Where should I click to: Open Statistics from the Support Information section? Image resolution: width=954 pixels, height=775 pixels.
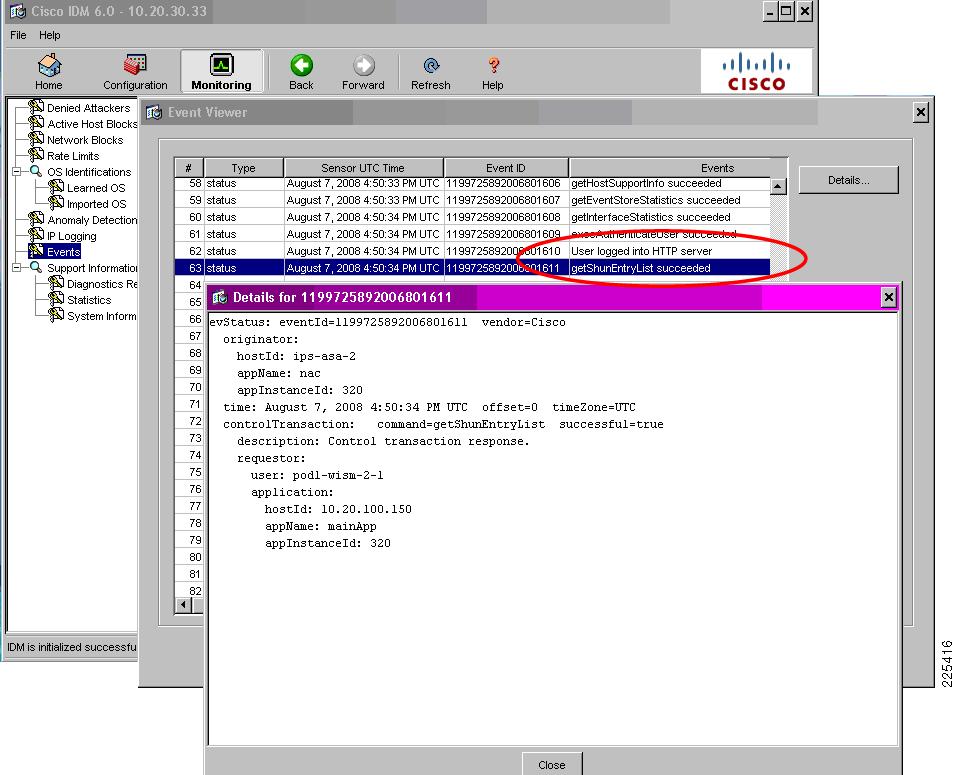(x=92, y=299)
